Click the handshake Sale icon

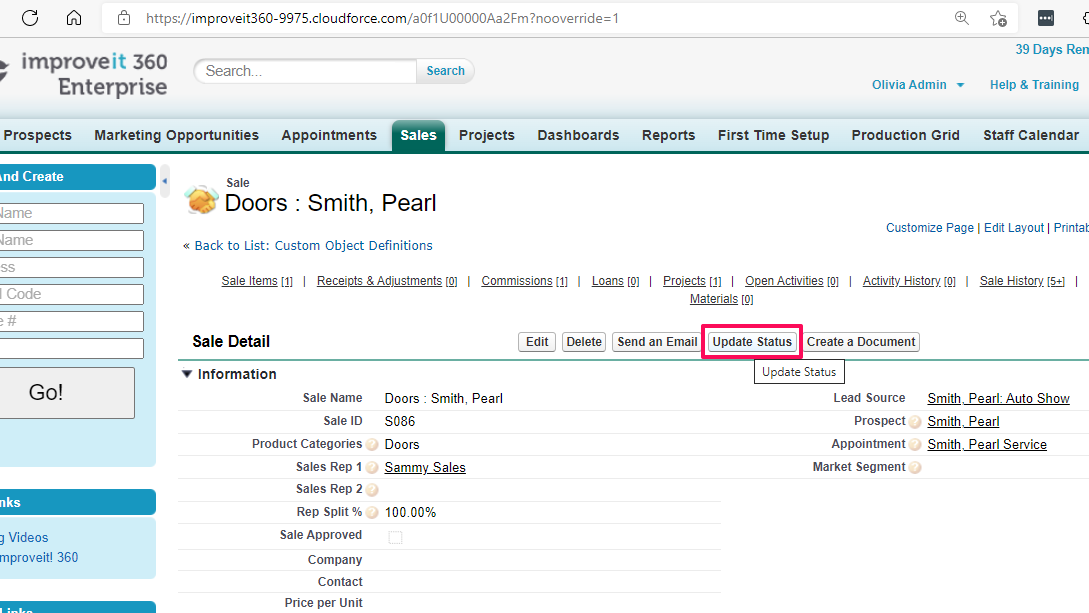[201, 200]
